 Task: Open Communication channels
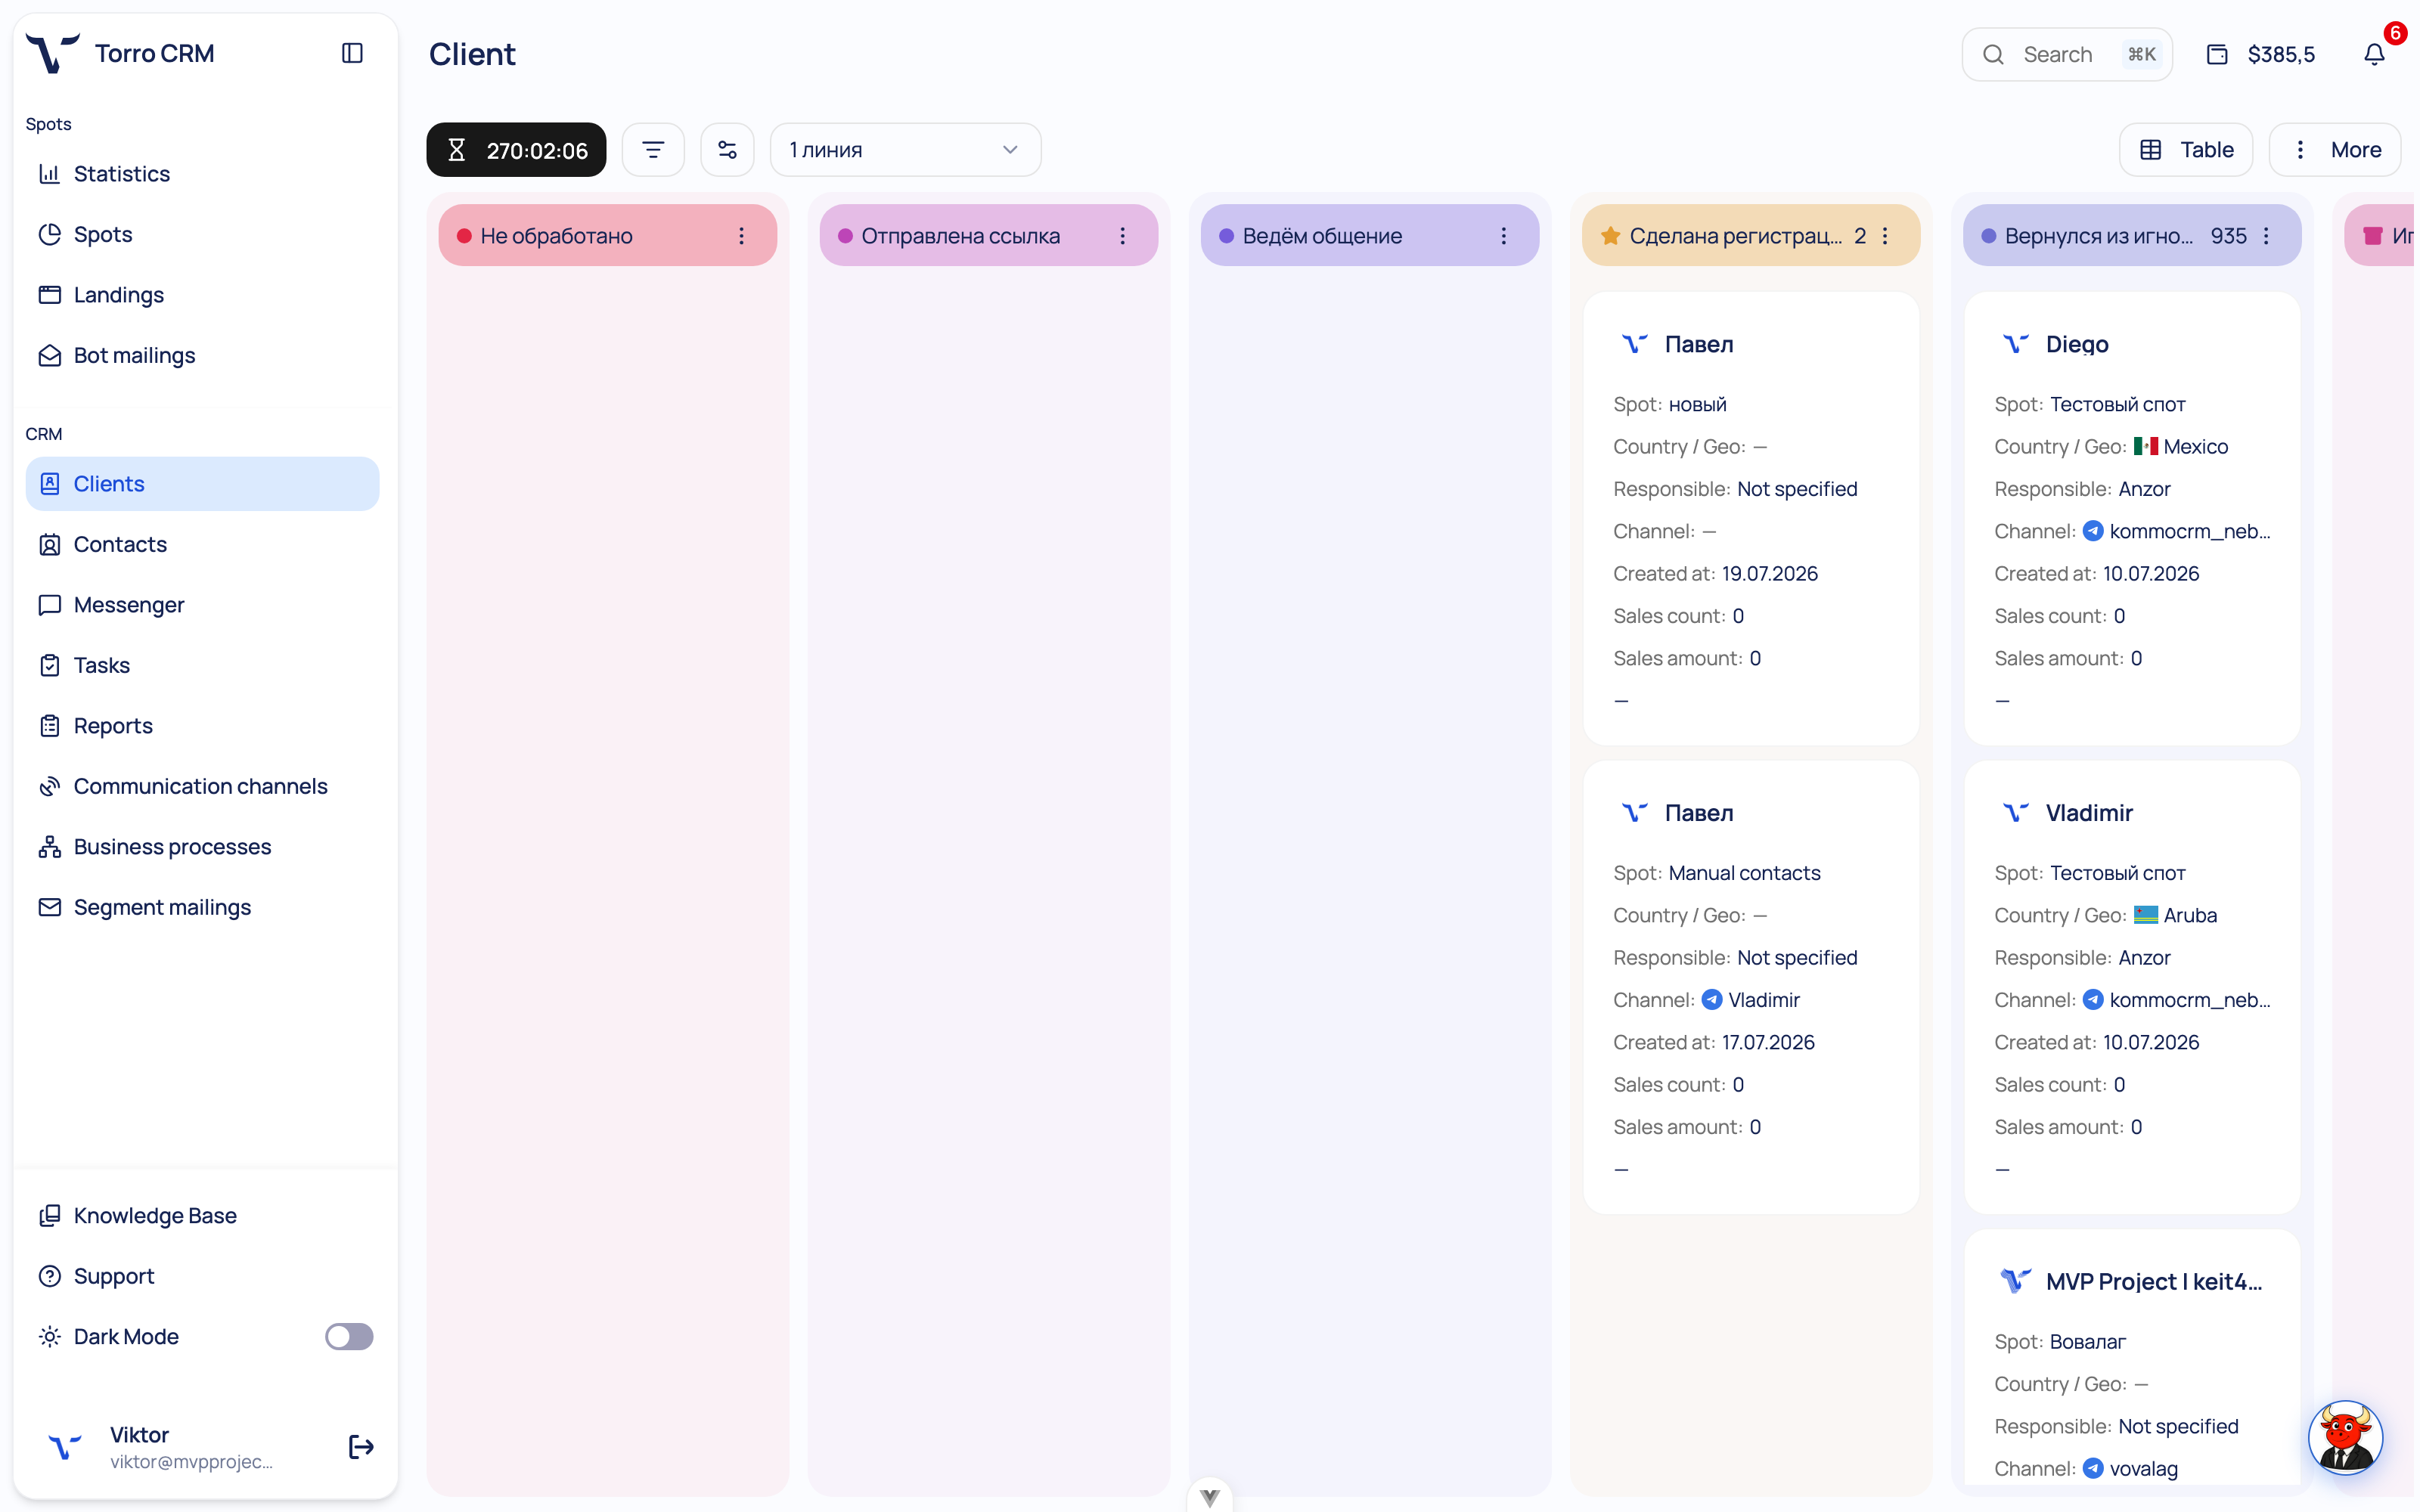202,786
